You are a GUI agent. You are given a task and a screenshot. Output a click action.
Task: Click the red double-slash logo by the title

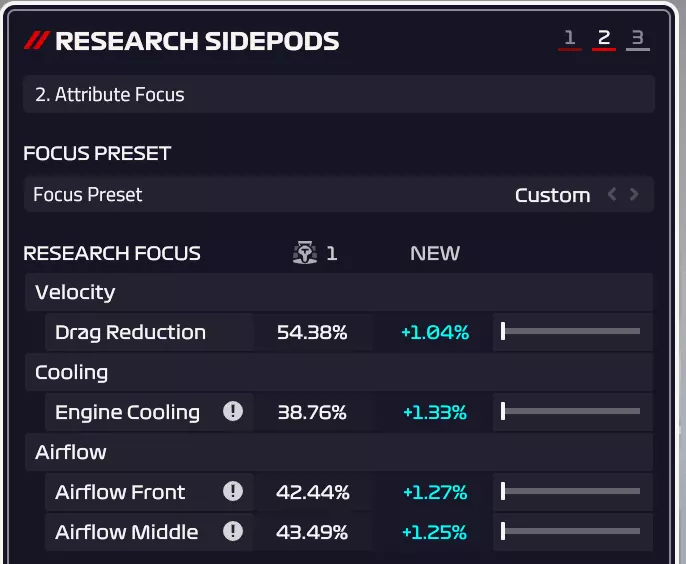tap(37, 41)
